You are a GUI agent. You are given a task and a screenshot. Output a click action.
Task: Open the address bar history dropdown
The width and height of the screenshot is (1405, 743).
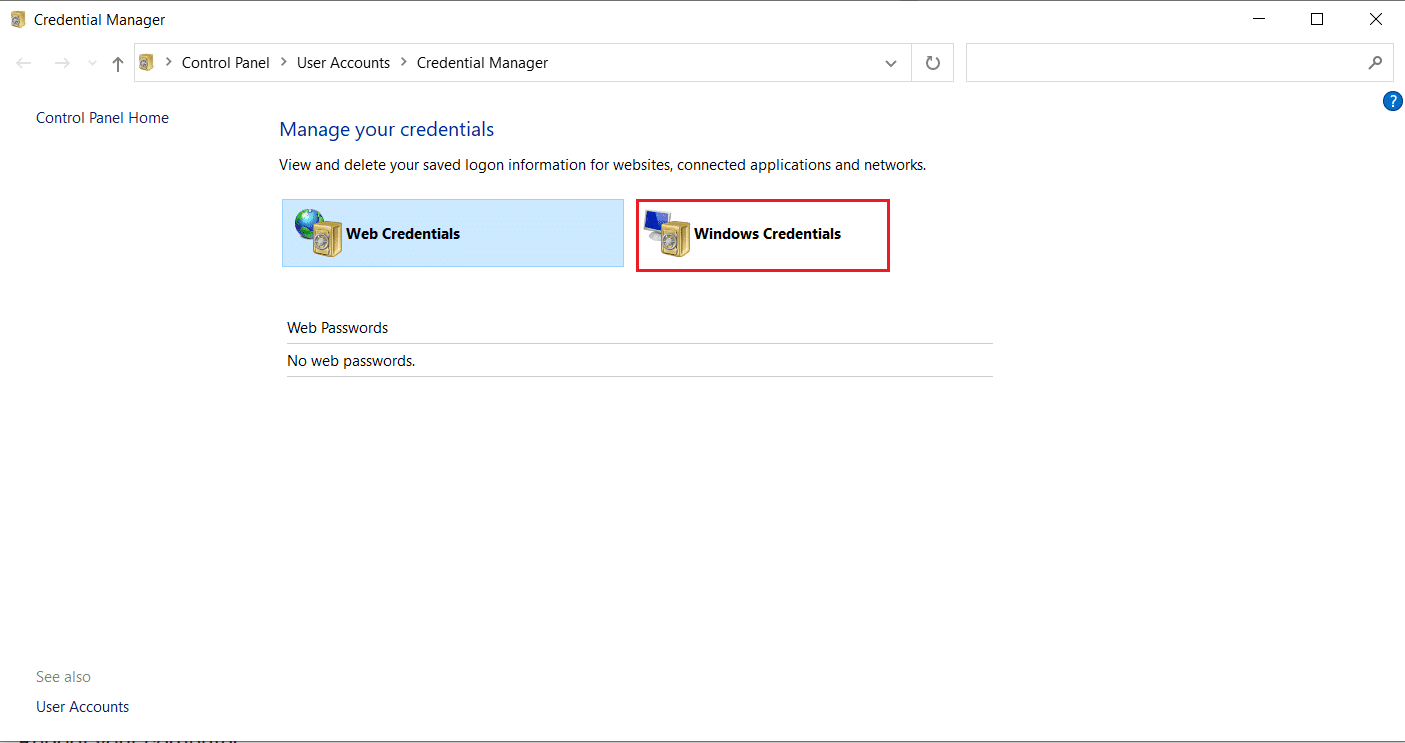[x=890, y=62]
